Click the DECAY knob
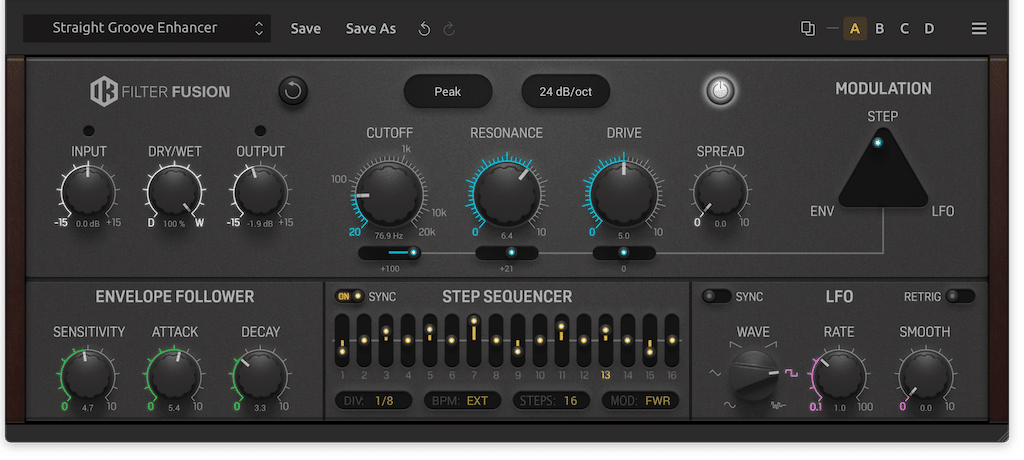 click(x=260, y=376)
